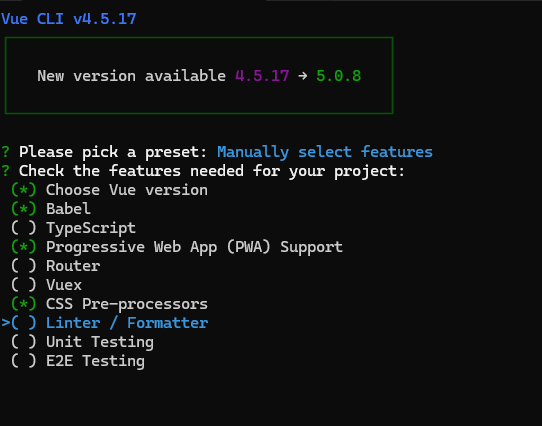
Task: Check the E2E Testing checkbox
Action: point(24,361)
